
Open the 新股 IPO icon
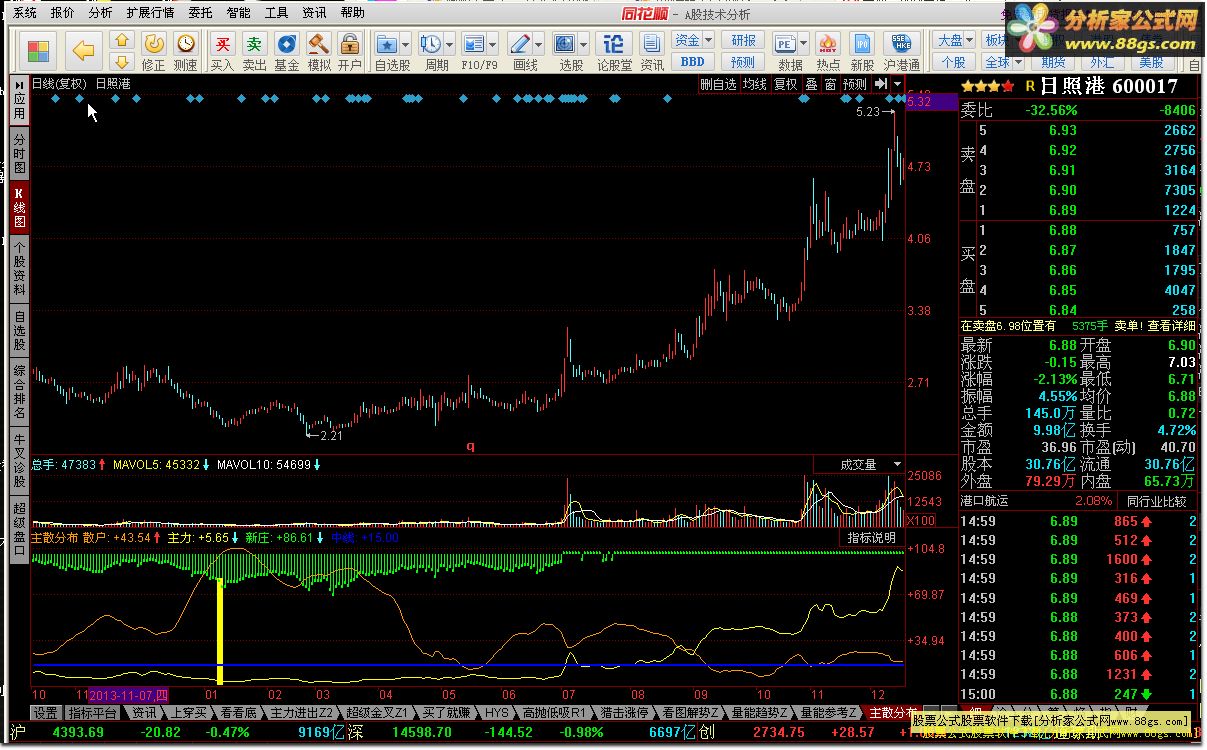[x=861, y=51]
